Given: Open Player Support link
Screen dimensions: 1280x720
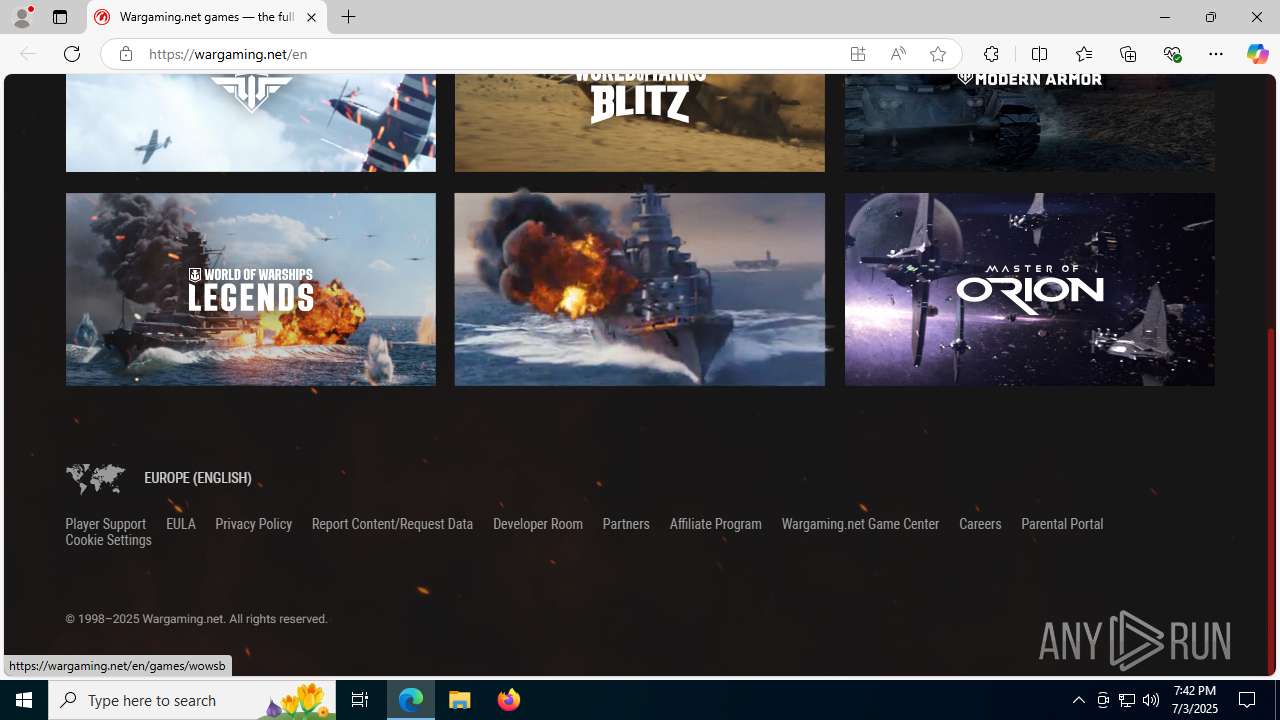Looking at the screenshot, I should (x=105, y=524).
